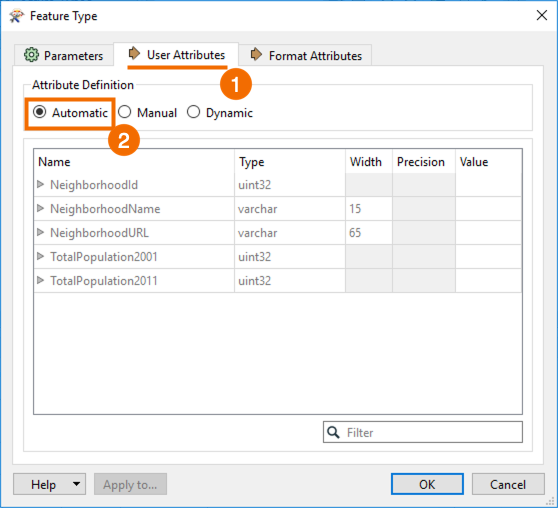Screen dimensions: 558x508
Task: Click the User Attributes arrow icon
Action: click(x=134, y=53)
